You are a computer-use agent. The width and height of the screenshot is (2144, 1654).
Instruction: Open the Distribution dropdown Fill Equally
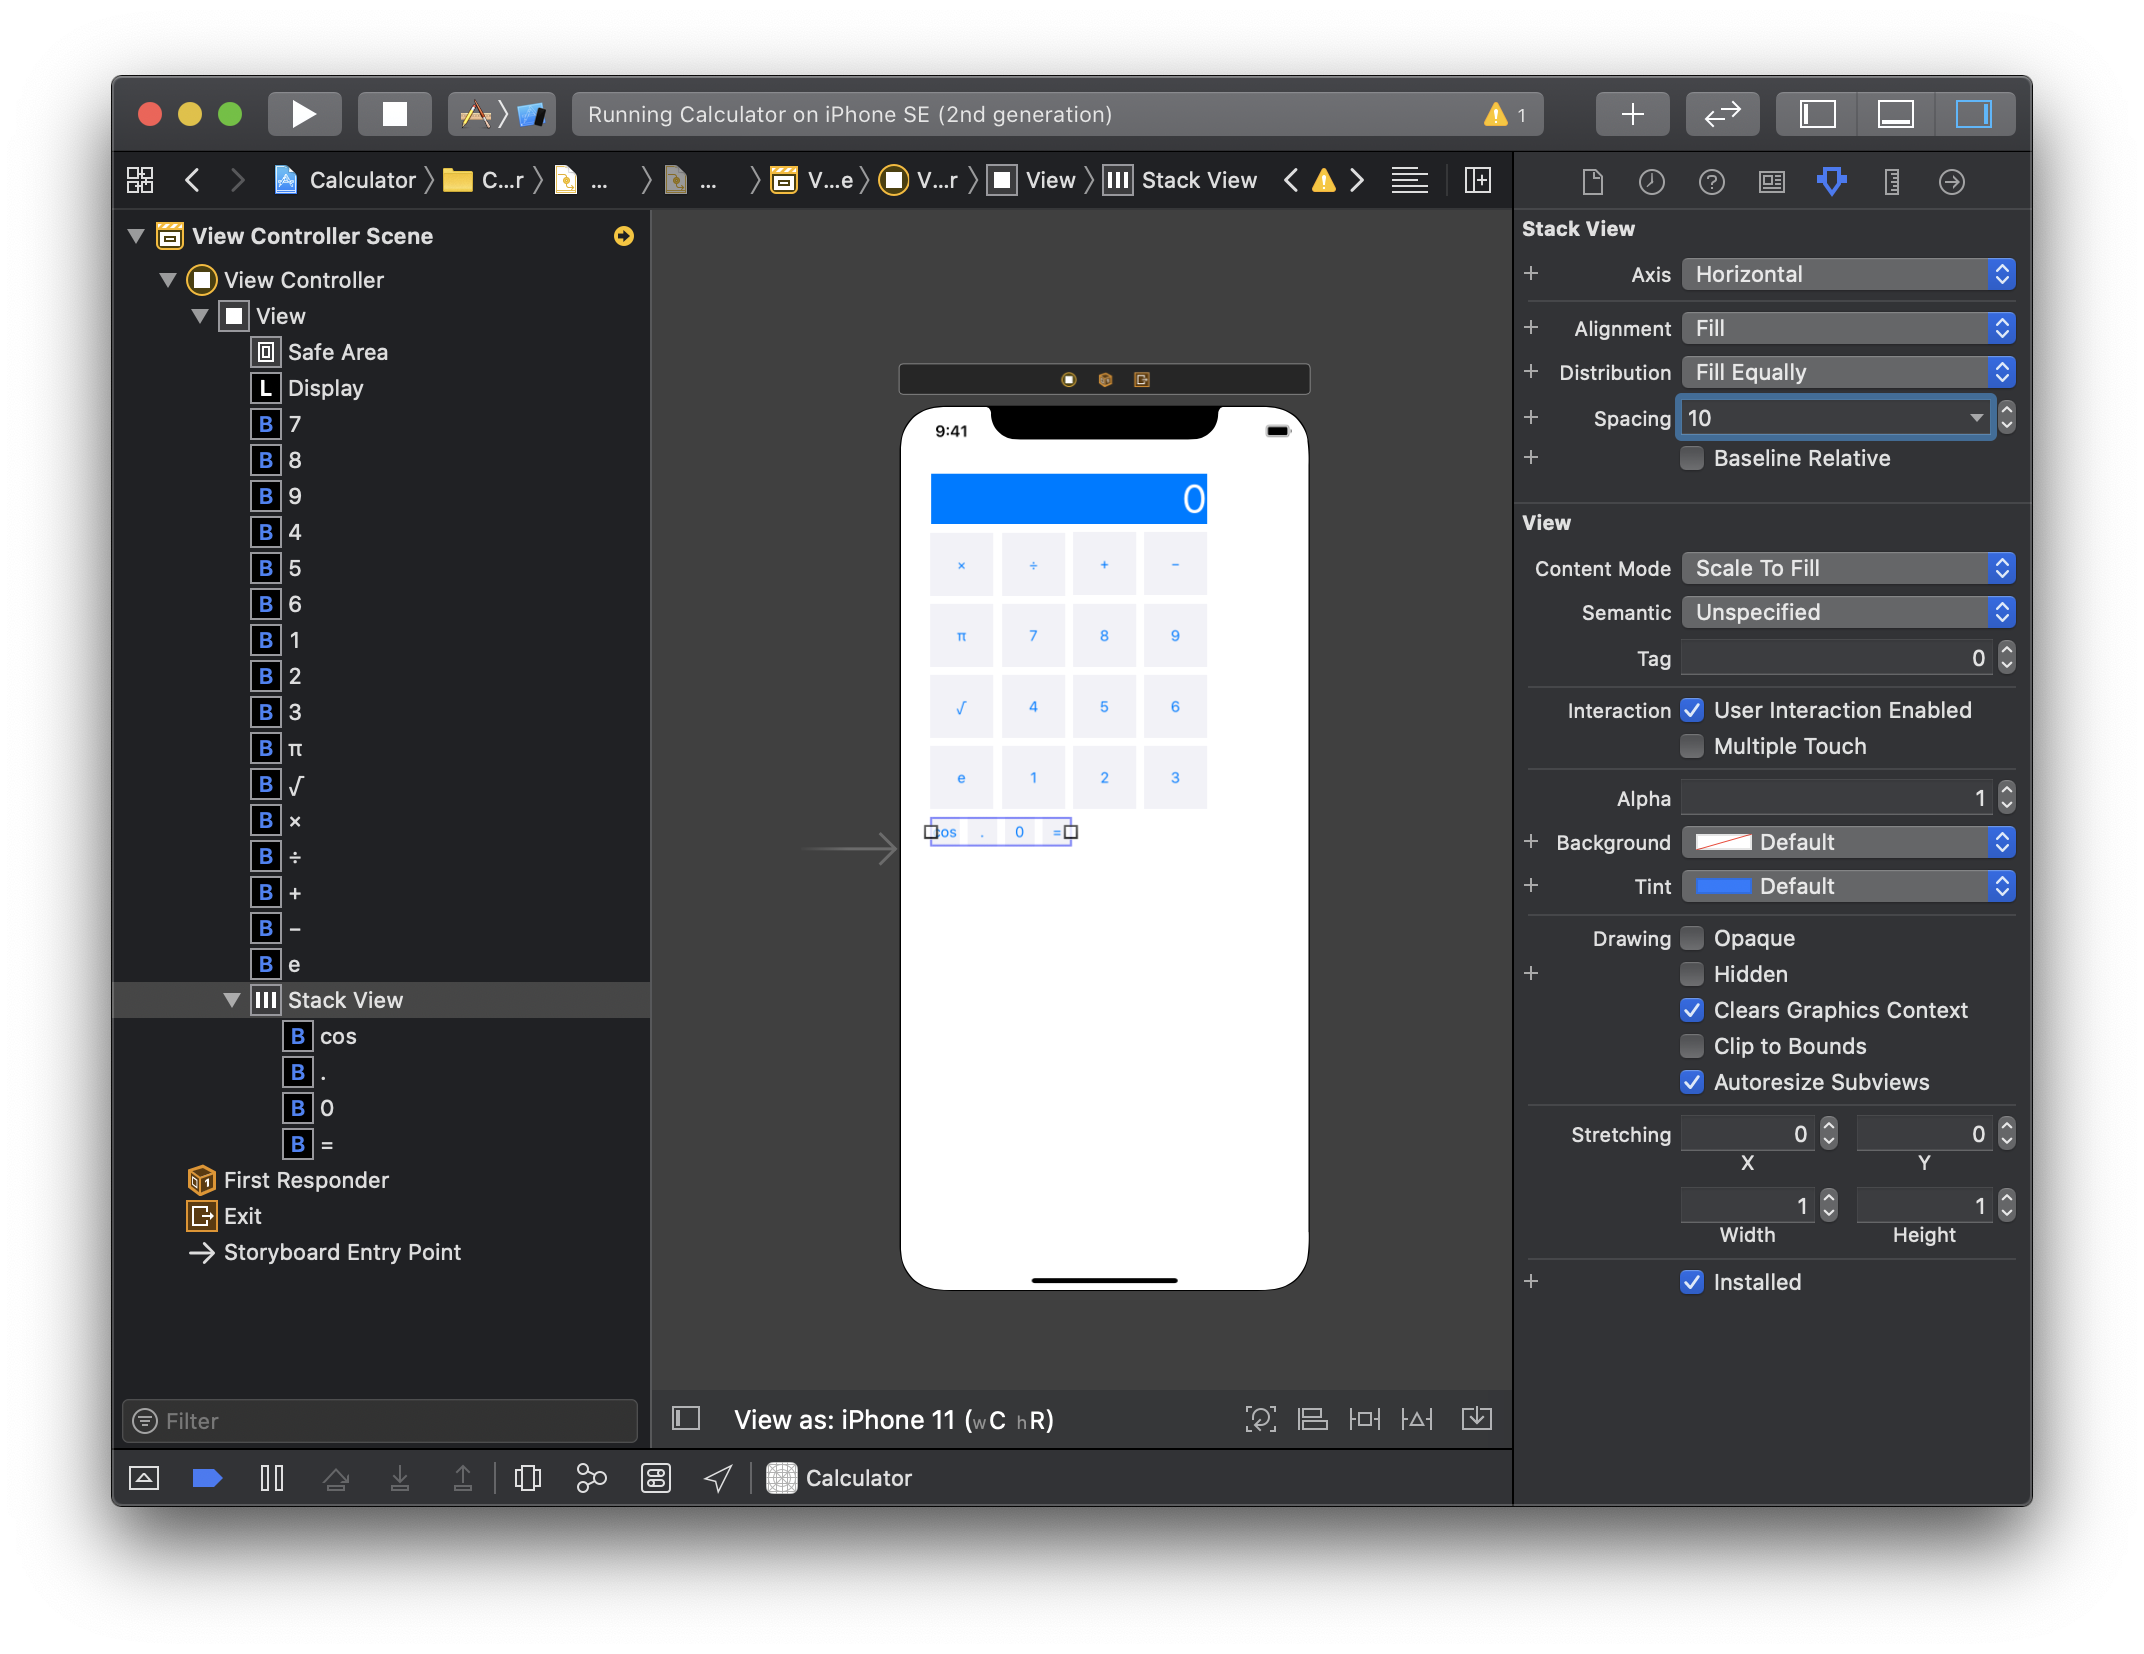pos(1848,372)
